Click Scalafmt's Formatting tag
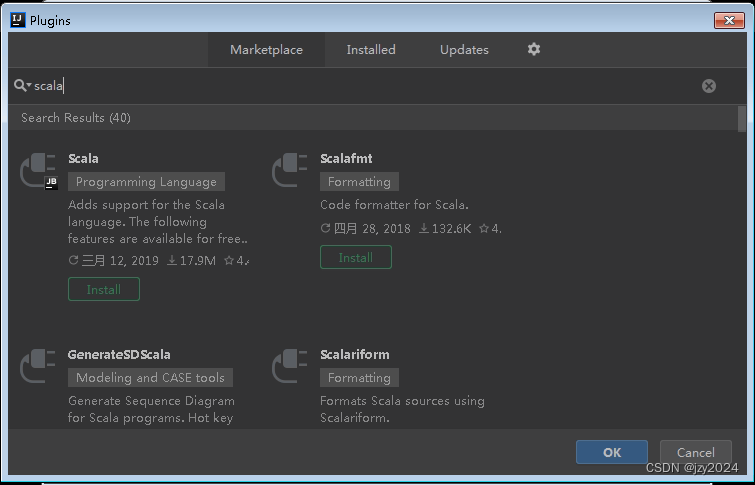 pos(359,182)
